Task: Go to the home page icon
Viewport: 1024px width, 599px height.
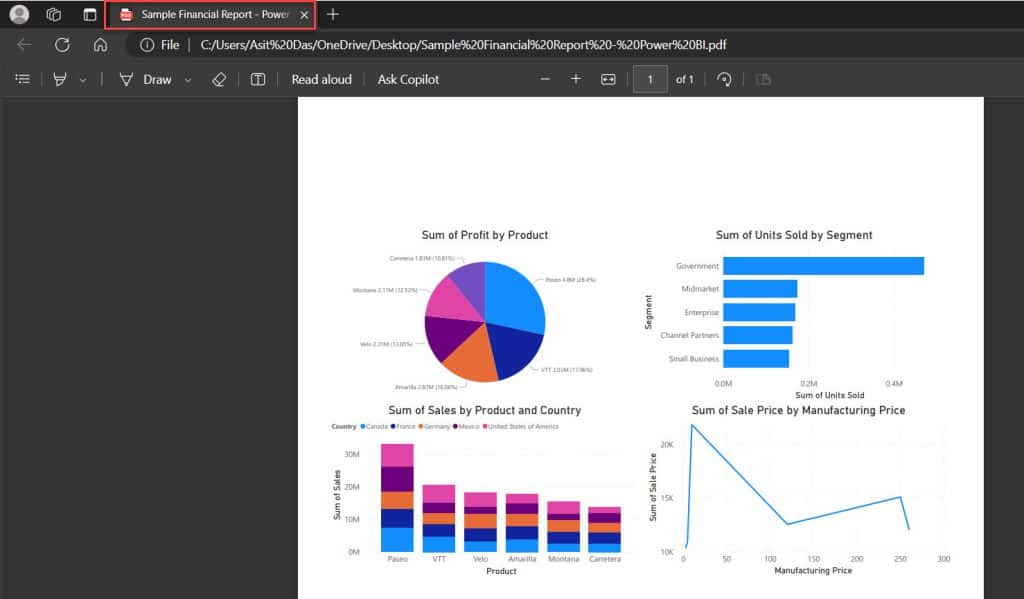Action: [100, 44]
